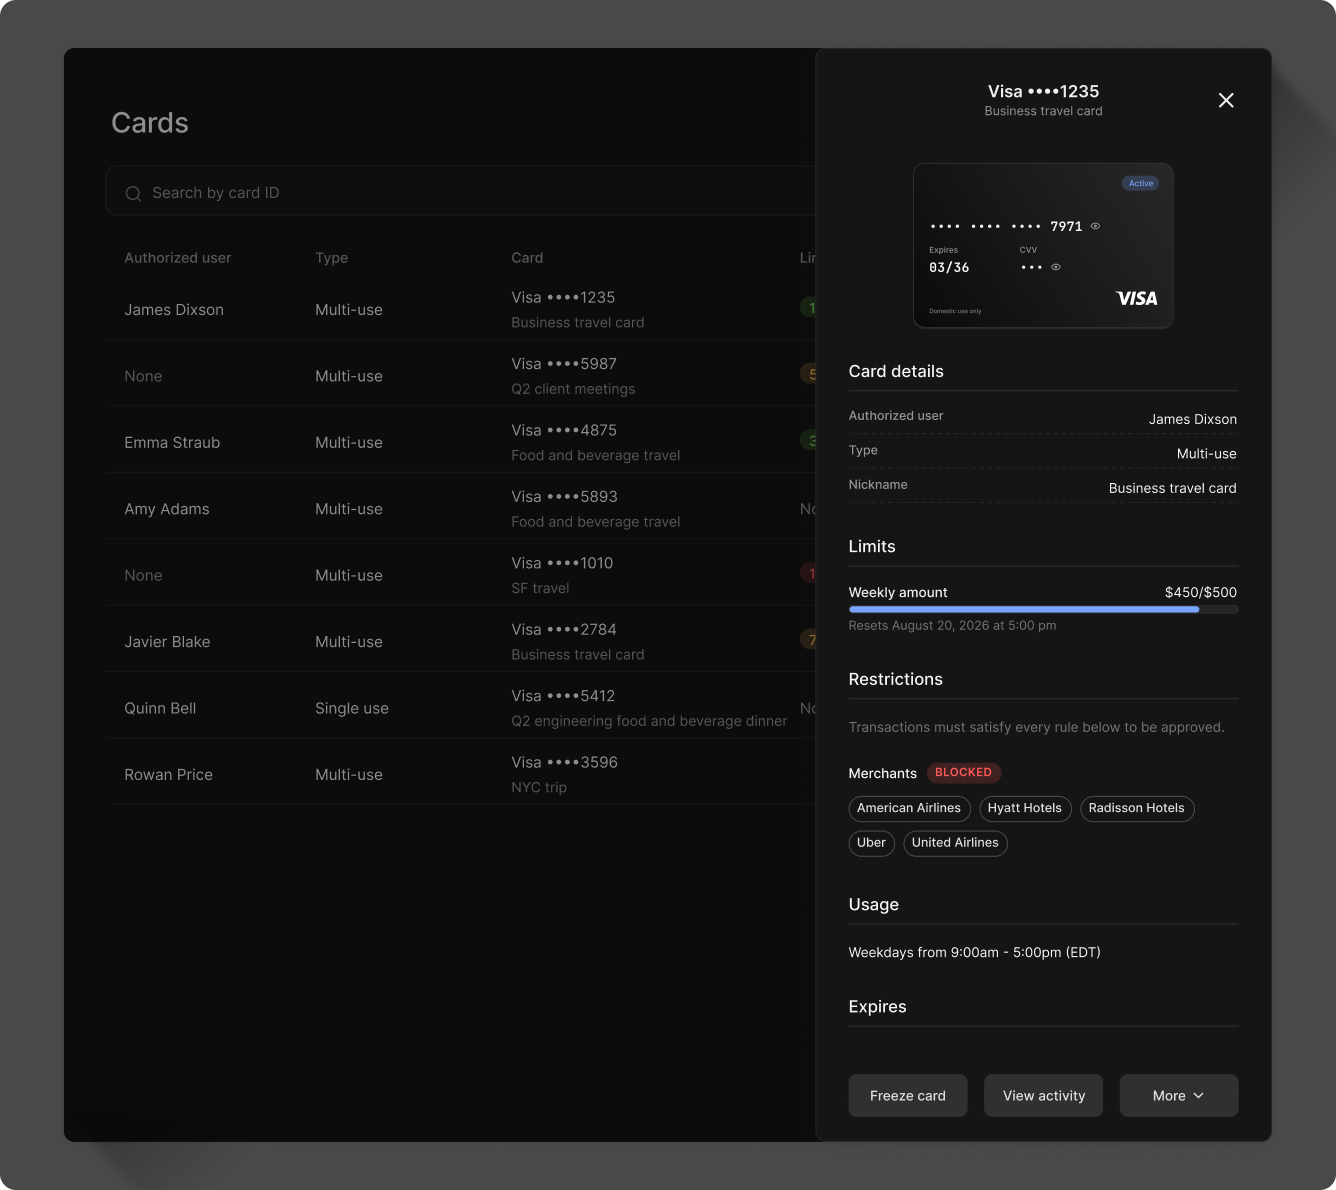Click the Resets August 20, 2026 text
Image resolution: width=1336 pixels, height=1190 pixels.
(x=953, y=626)
